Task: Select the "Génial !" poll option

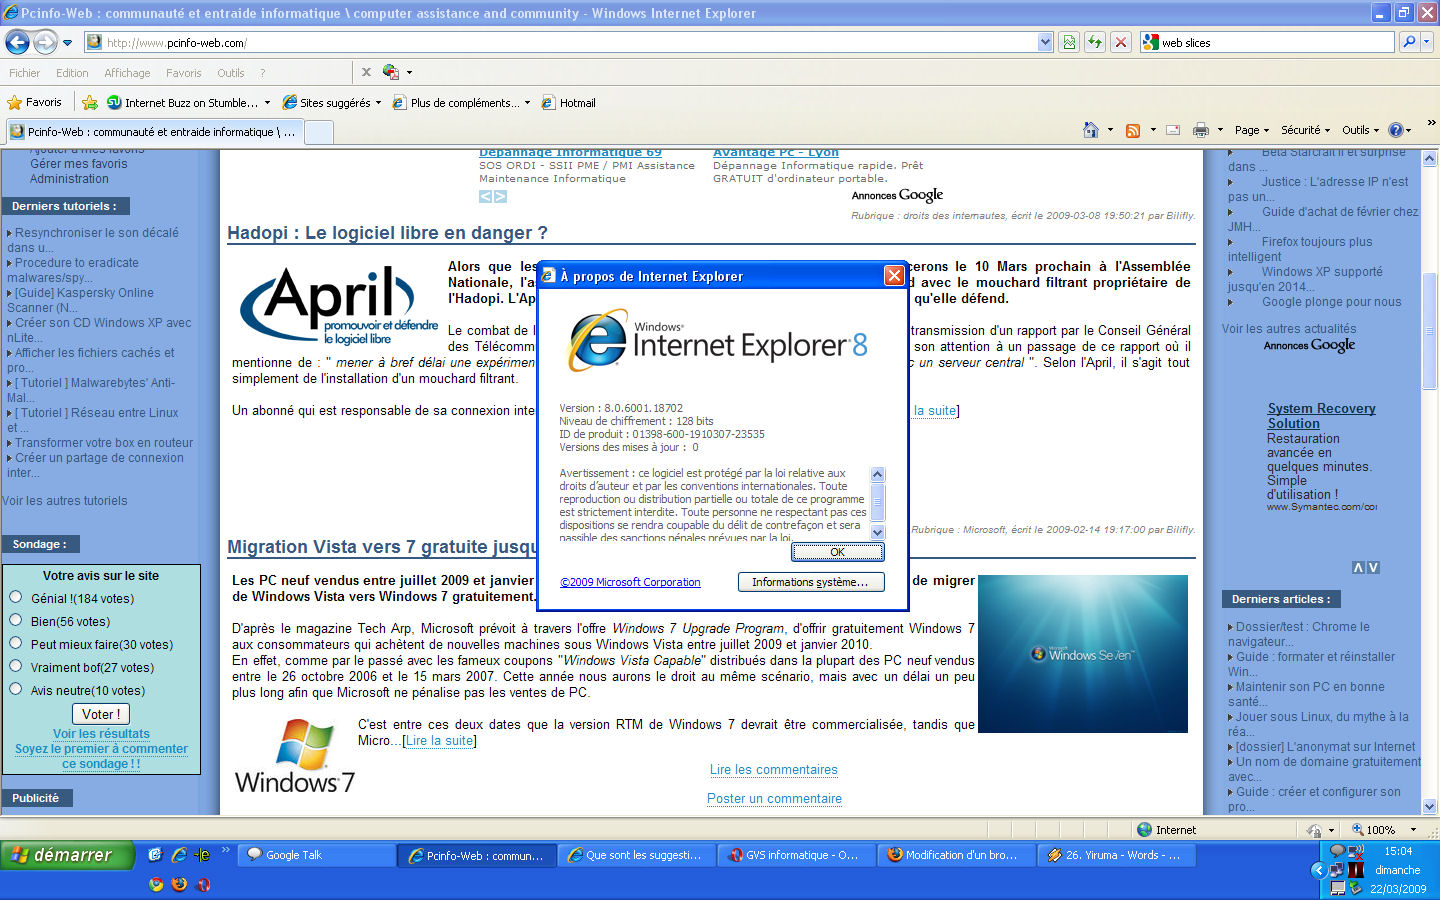Action: tap(16, 597)
